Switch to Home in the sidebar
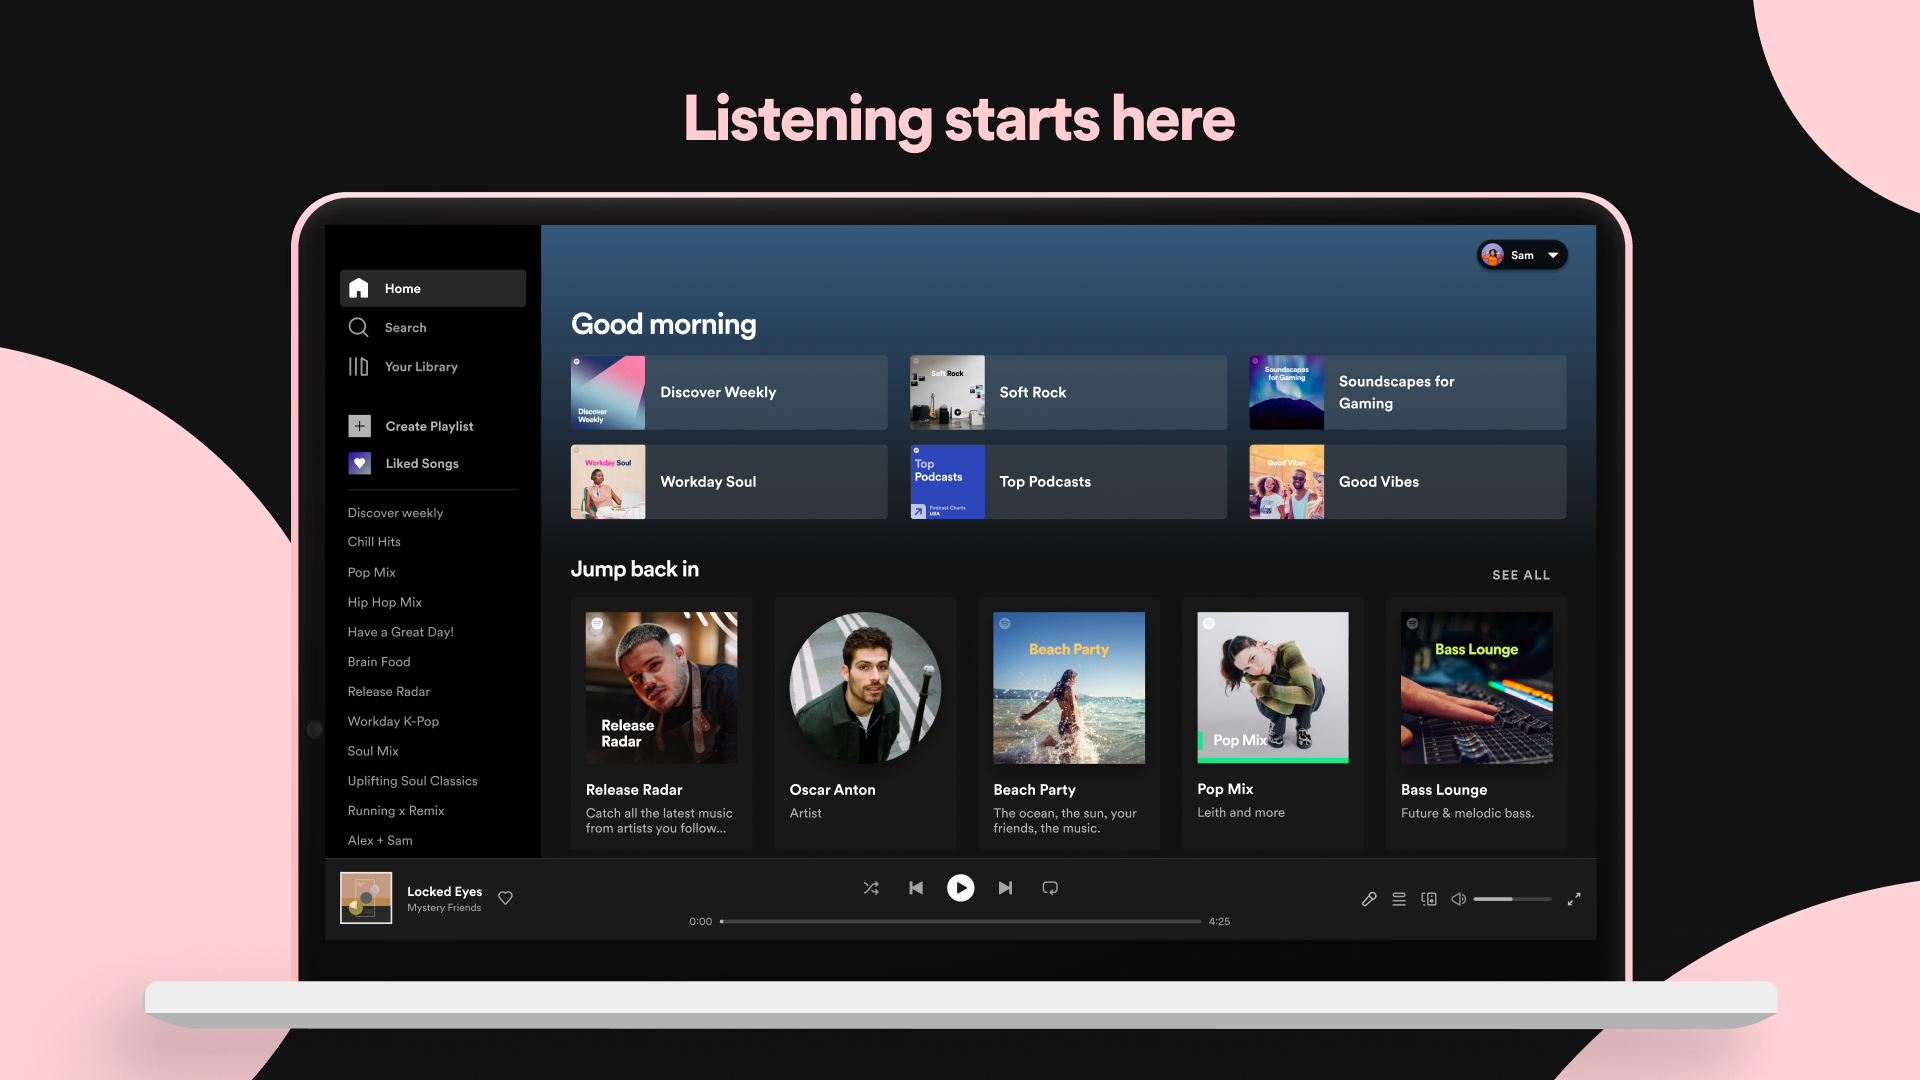The image size is (1920, 1080). [x=402, y=288]
